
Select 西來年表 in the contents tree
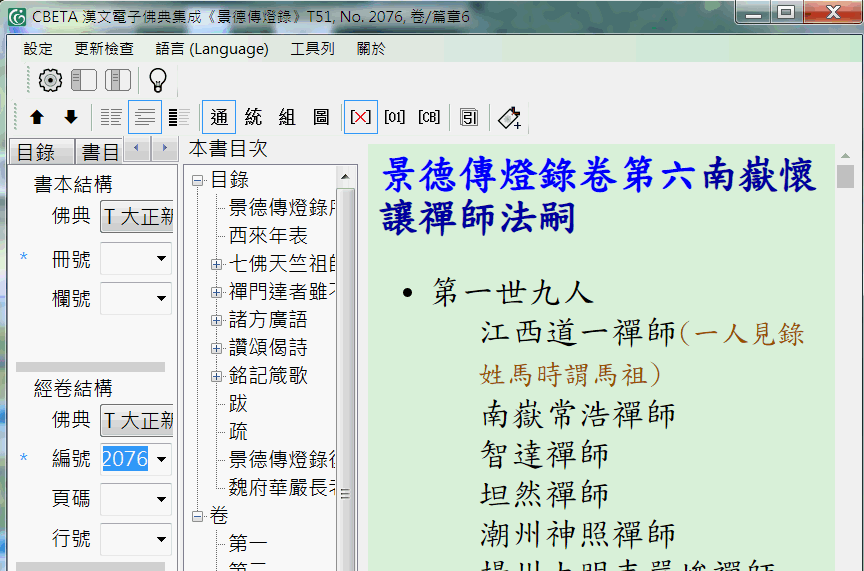coord(268,236)
